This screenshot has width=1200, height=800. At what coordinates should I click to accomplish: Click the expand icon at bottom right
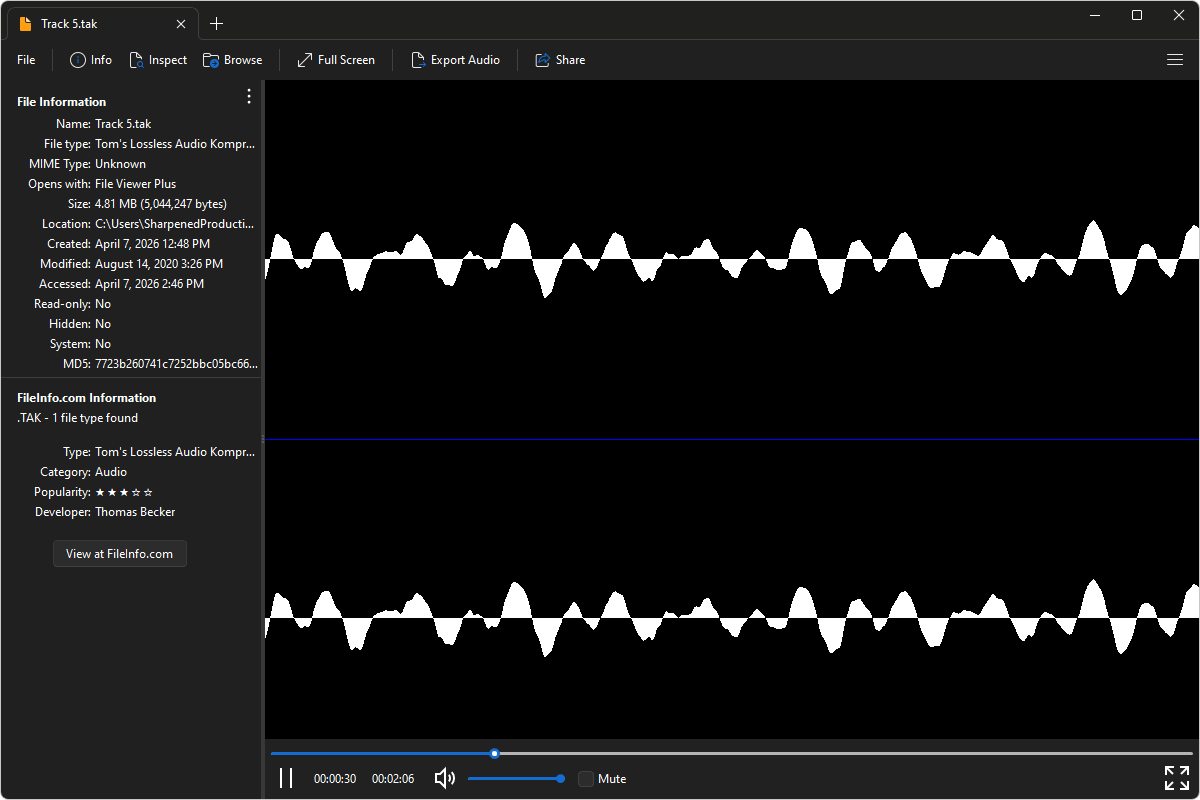1176,778
